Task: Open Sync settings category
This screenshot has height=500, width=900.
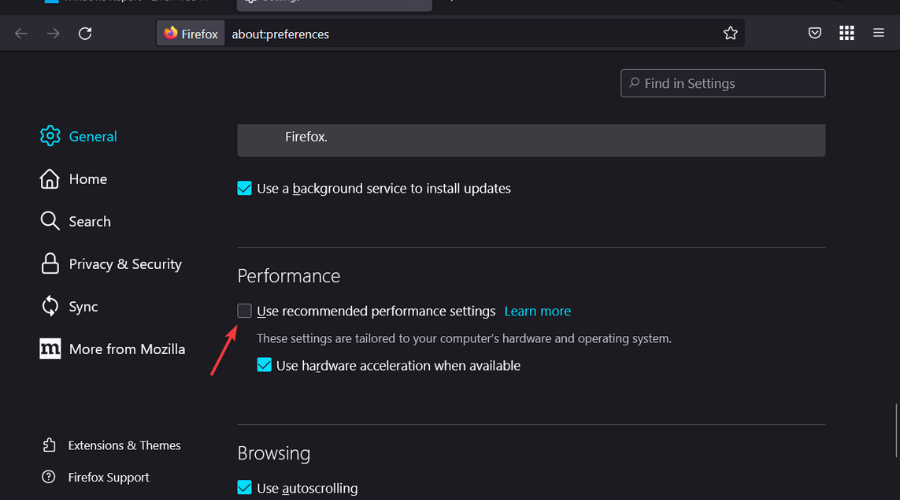Action: click(69, 307)
